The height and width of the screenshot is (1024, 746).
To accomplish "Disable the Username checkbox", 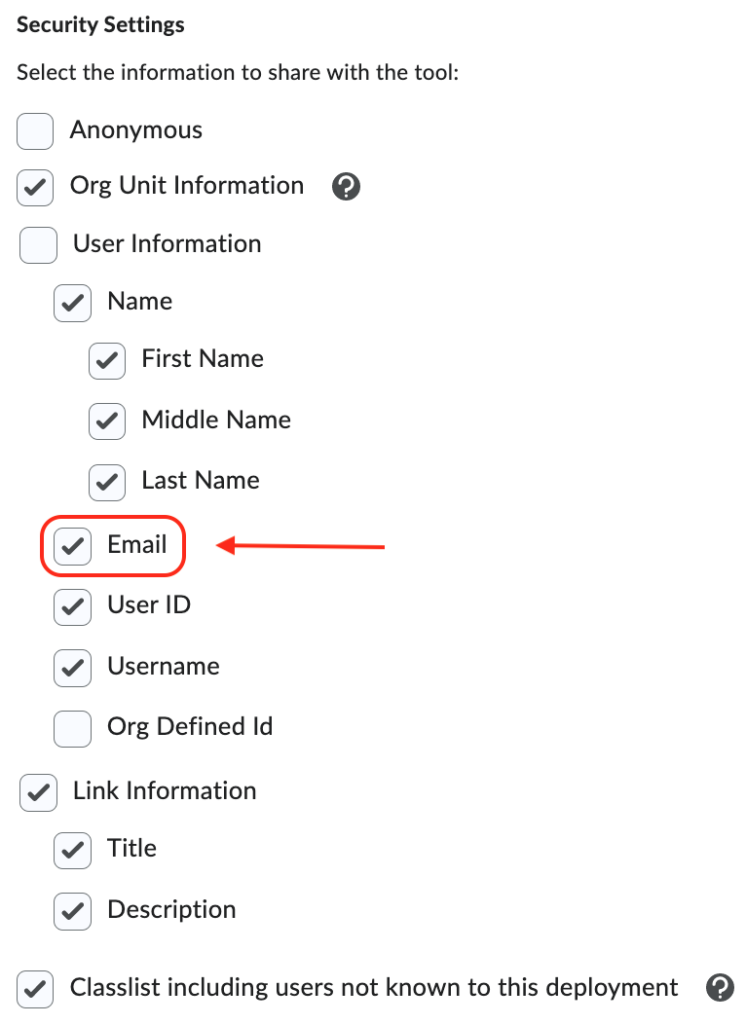I will pyautogui.click(x=73, y=667).
